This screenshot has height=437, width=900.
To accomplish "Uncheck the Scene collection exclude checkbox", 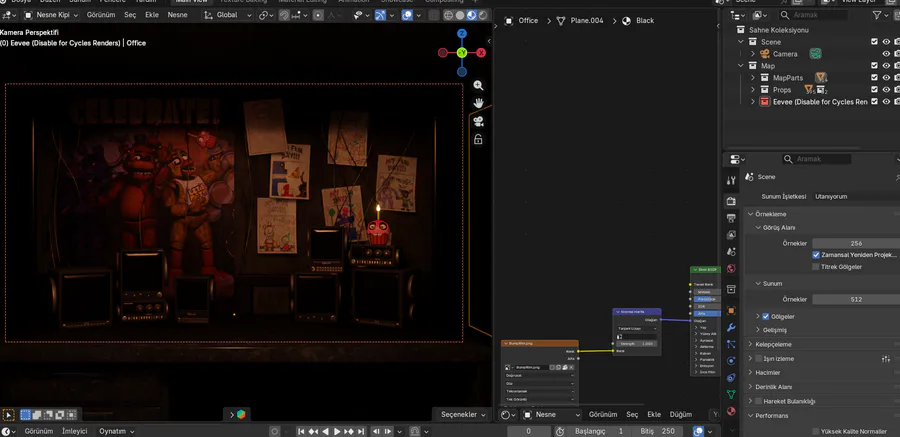I will point(874,42).
